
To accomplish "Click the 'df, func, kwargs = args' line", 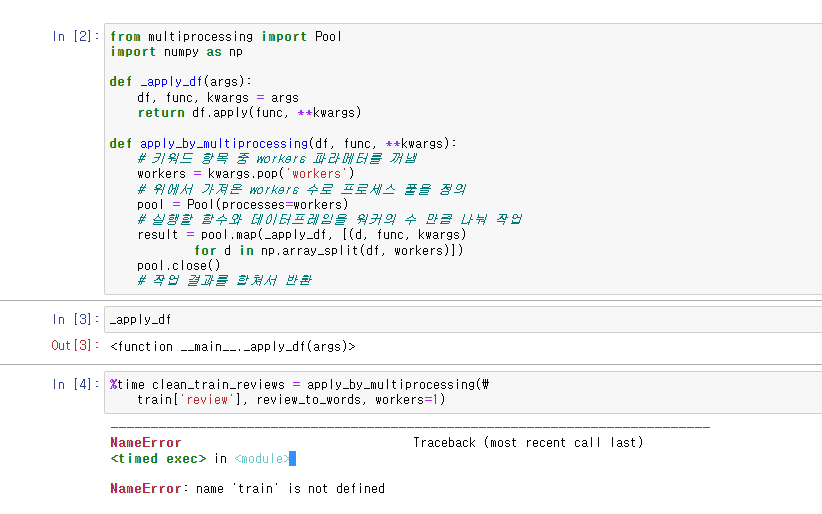I will point(218,98).
